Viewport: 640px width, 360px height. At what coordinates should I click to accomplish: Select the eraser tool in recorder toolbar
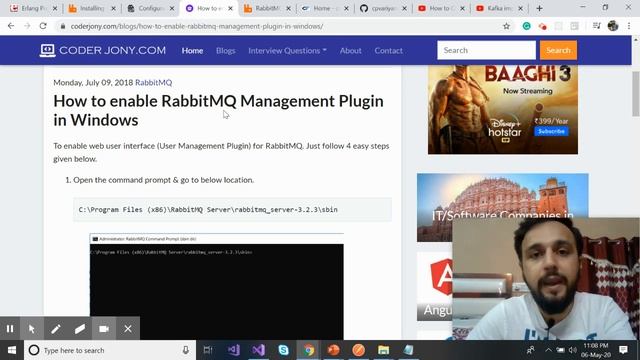[80, 329]
